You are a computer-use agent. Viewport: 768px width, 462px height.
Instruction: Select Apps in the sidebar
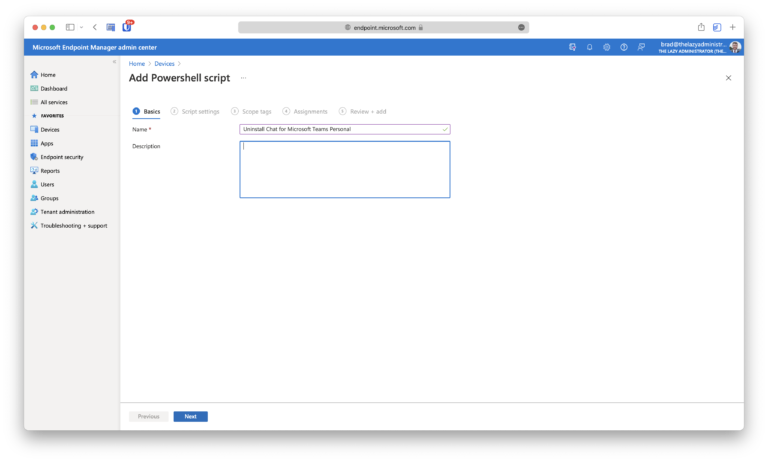point(42,144)
